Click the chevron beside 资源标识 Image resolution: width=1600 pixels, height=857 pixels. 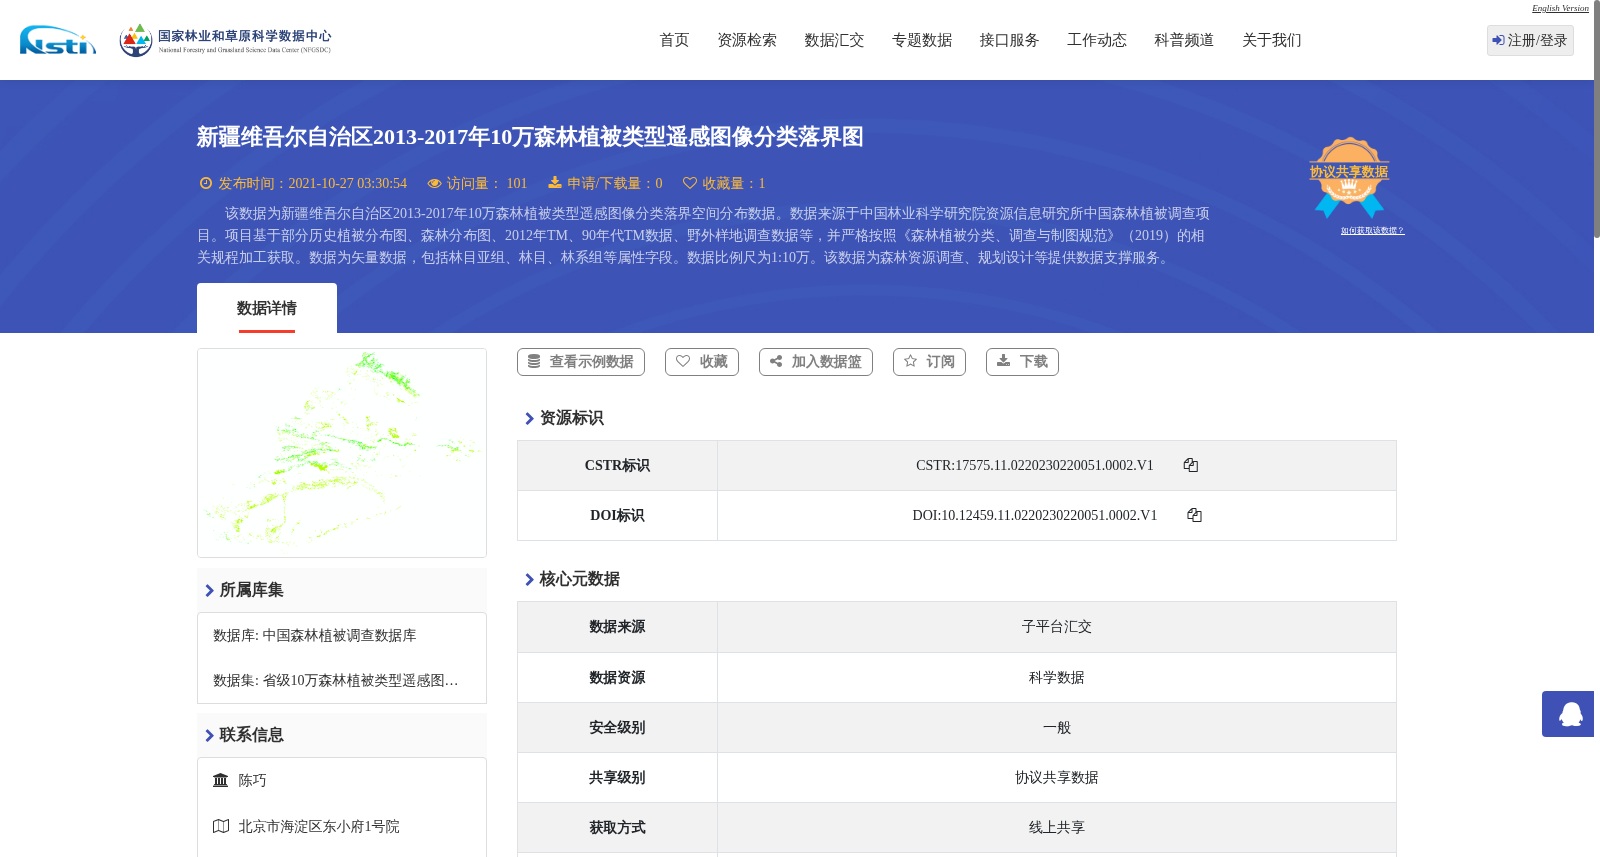point(529,419)
